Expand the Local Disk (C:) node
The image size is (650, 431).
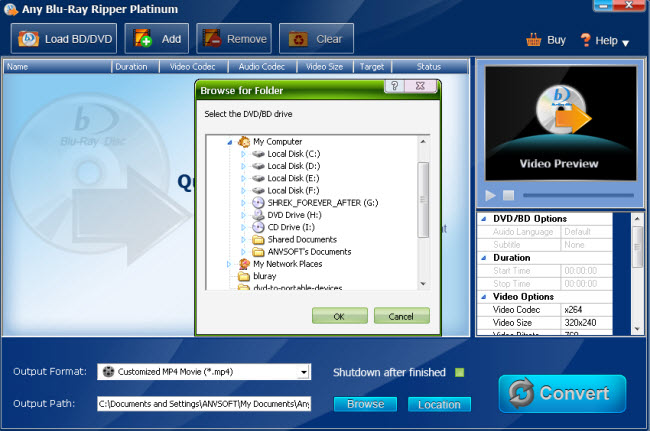243,154
